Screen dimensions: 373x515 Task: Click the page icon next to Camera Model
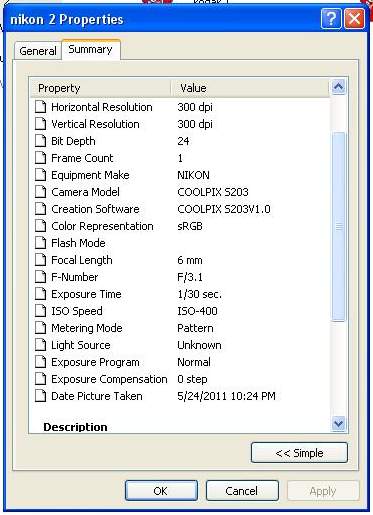click(41, 192)
